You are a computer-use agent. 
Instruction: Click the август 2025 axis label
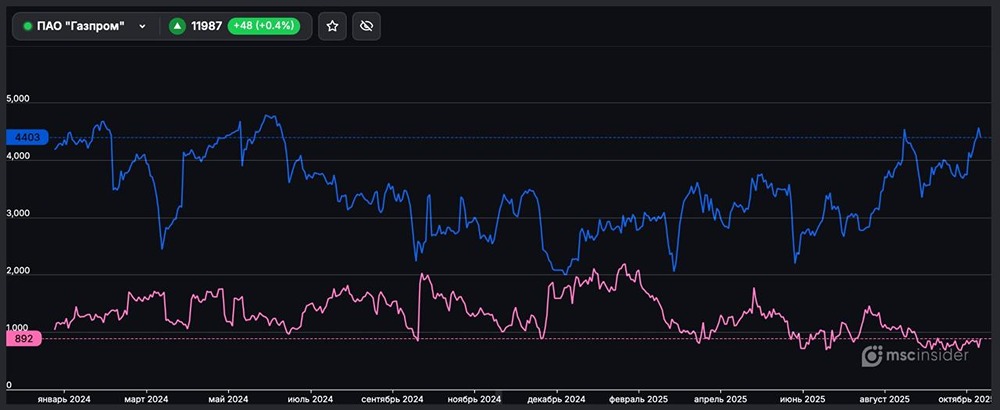[x=884, y=398]
